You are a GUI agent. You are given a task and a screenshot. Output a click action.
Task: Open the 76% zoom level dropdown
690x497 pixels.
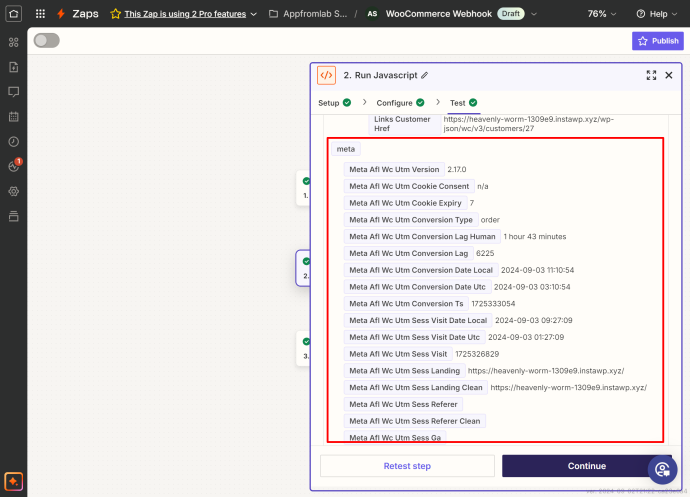602,14
